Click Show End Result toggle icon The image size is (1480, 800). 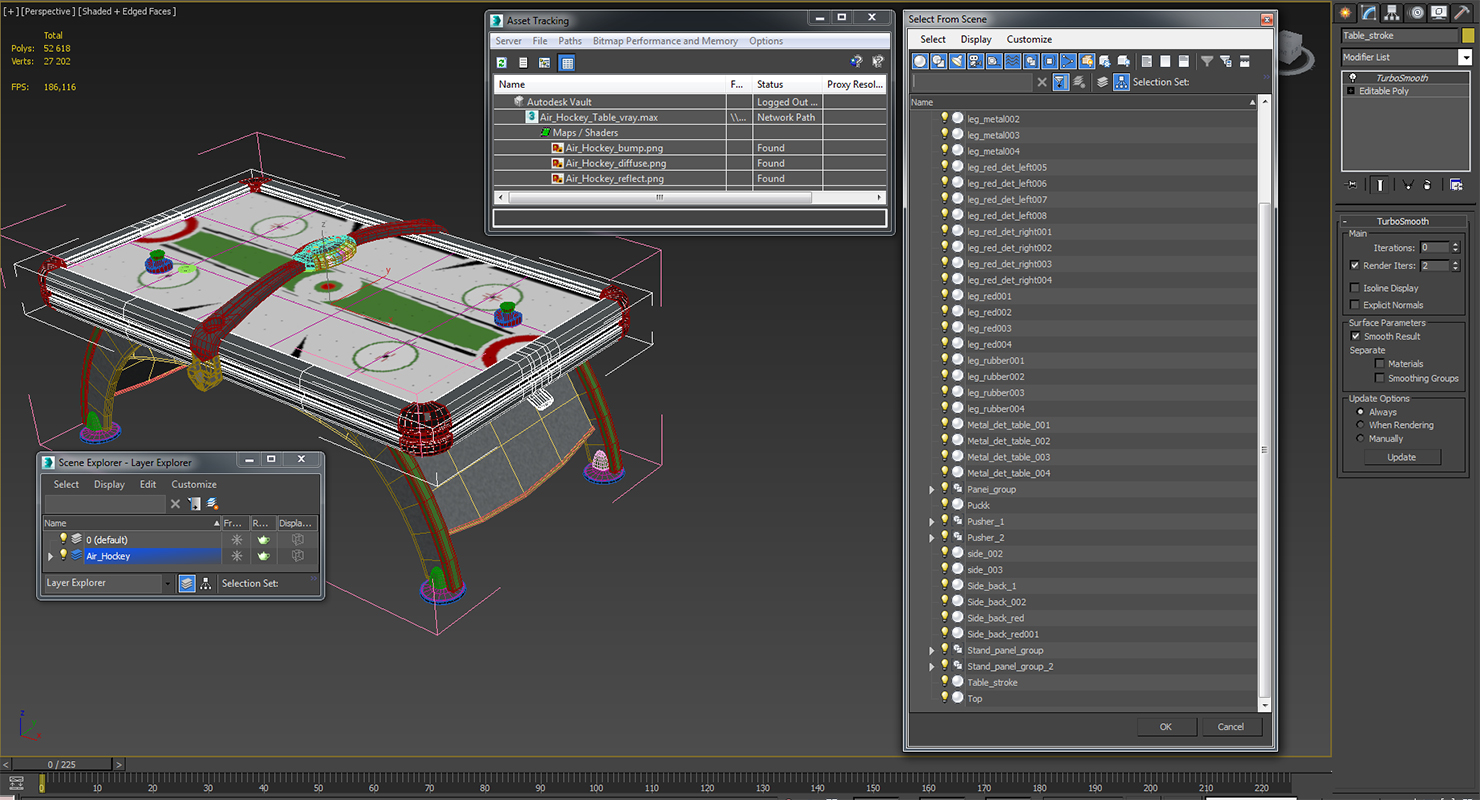point(1380,185)
